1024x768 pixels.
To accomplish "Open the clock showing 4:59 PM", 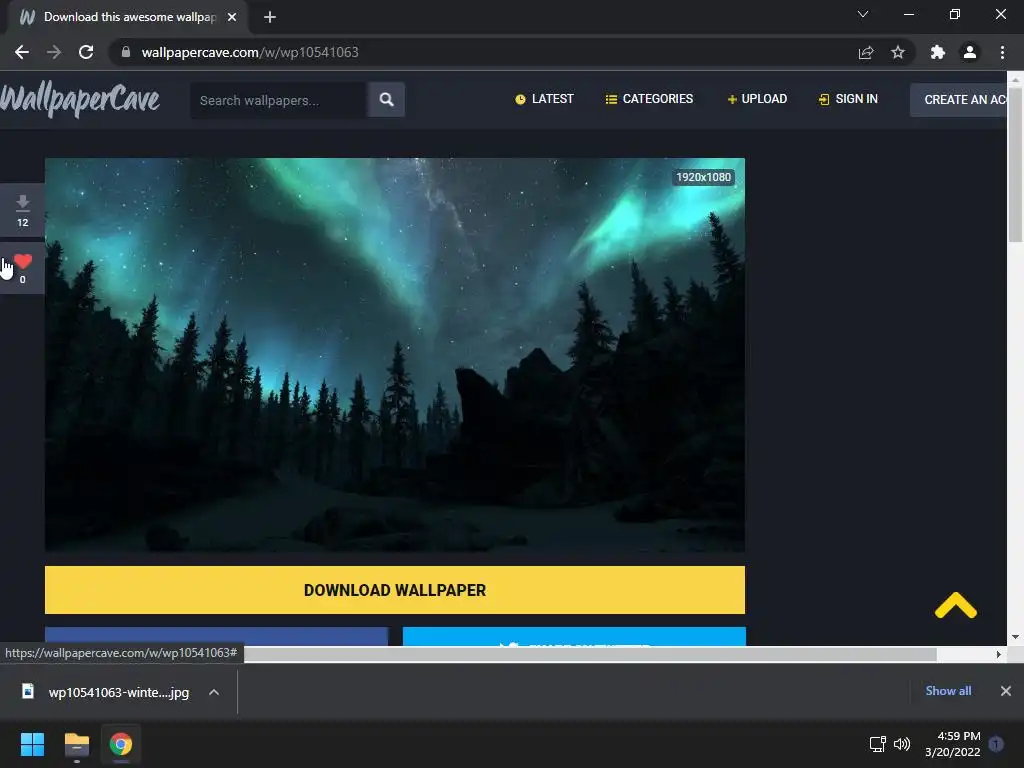I will (x=953, y=744).
